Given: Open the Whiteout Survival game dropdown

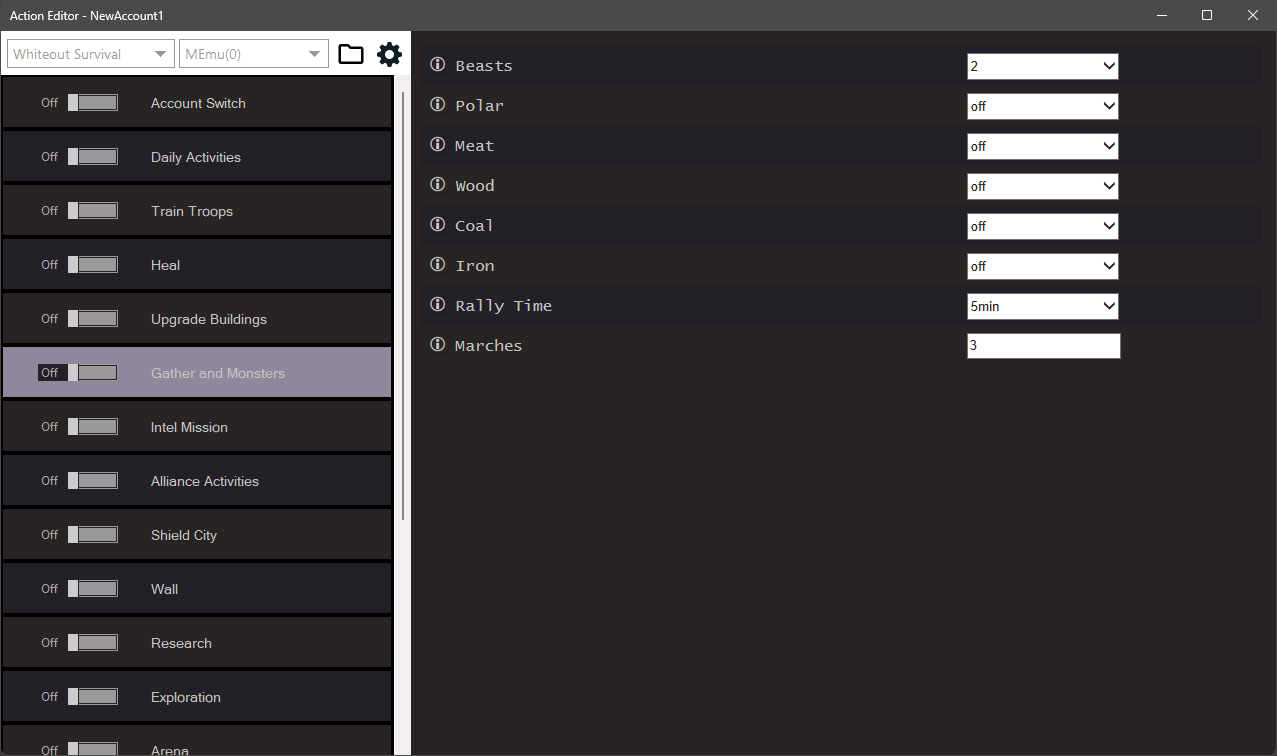Looking at the screenshot, I should (90, 54).
